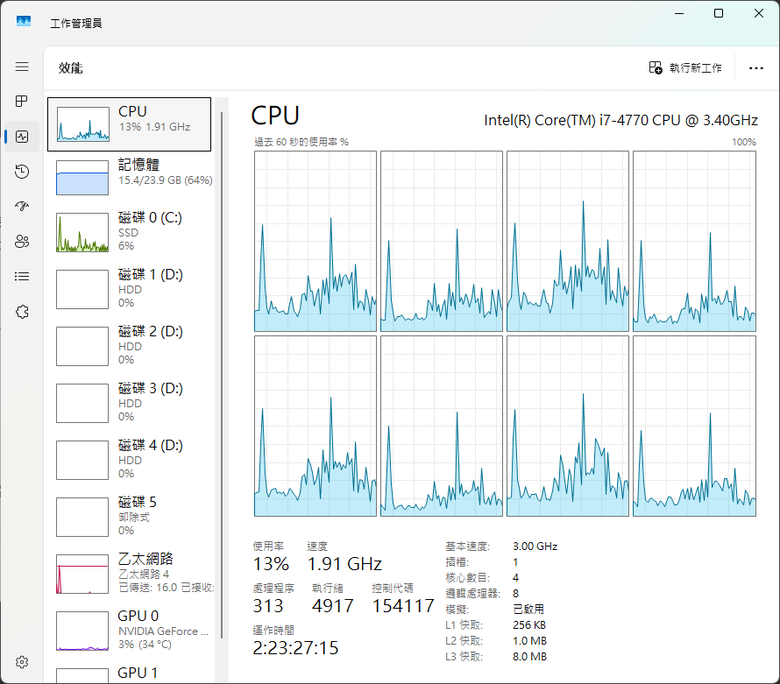Screen dimensions: 780x684
Task: Open the Users page icon
Action: tap(22, 242)
